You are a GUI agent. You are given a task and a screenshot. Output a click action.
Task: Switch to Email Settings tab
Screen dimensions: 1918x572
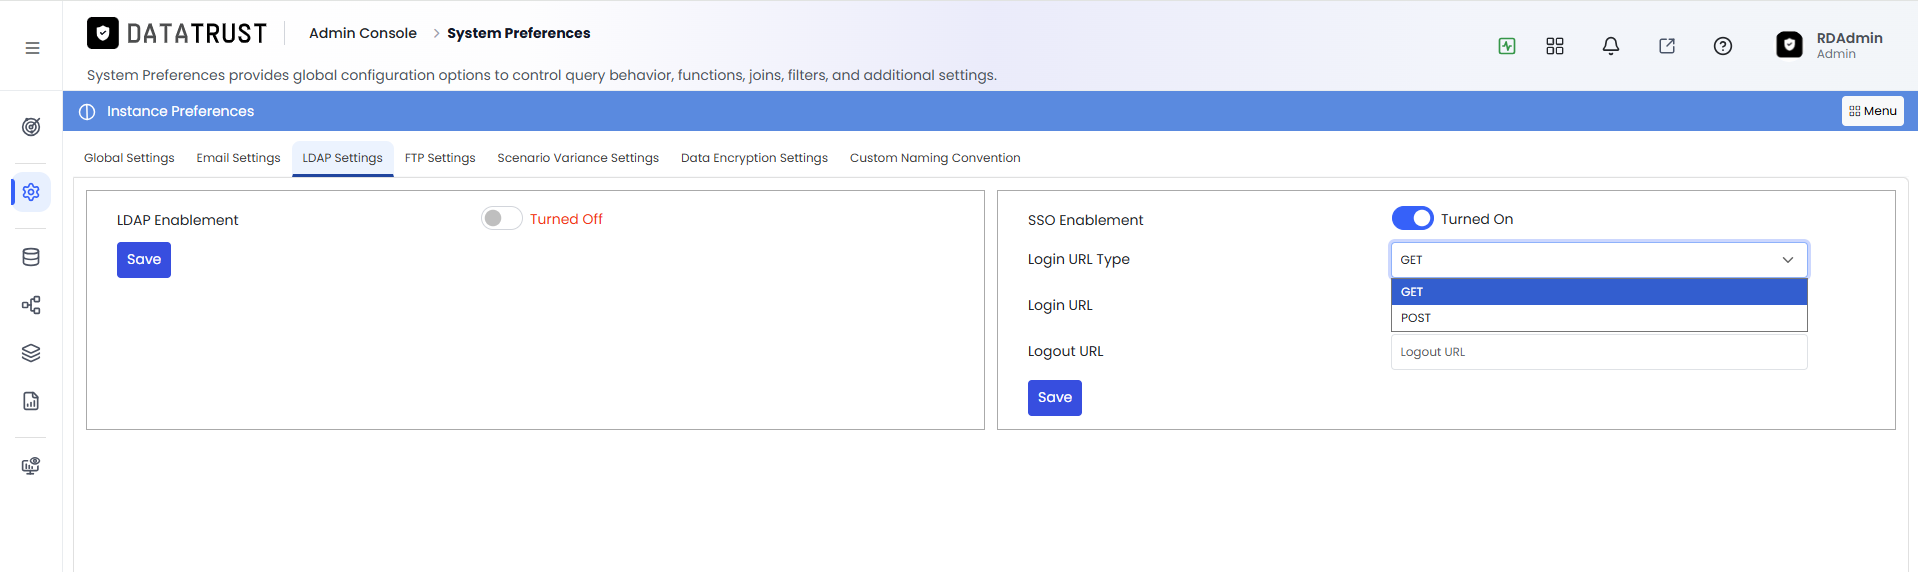click(238, 158)
